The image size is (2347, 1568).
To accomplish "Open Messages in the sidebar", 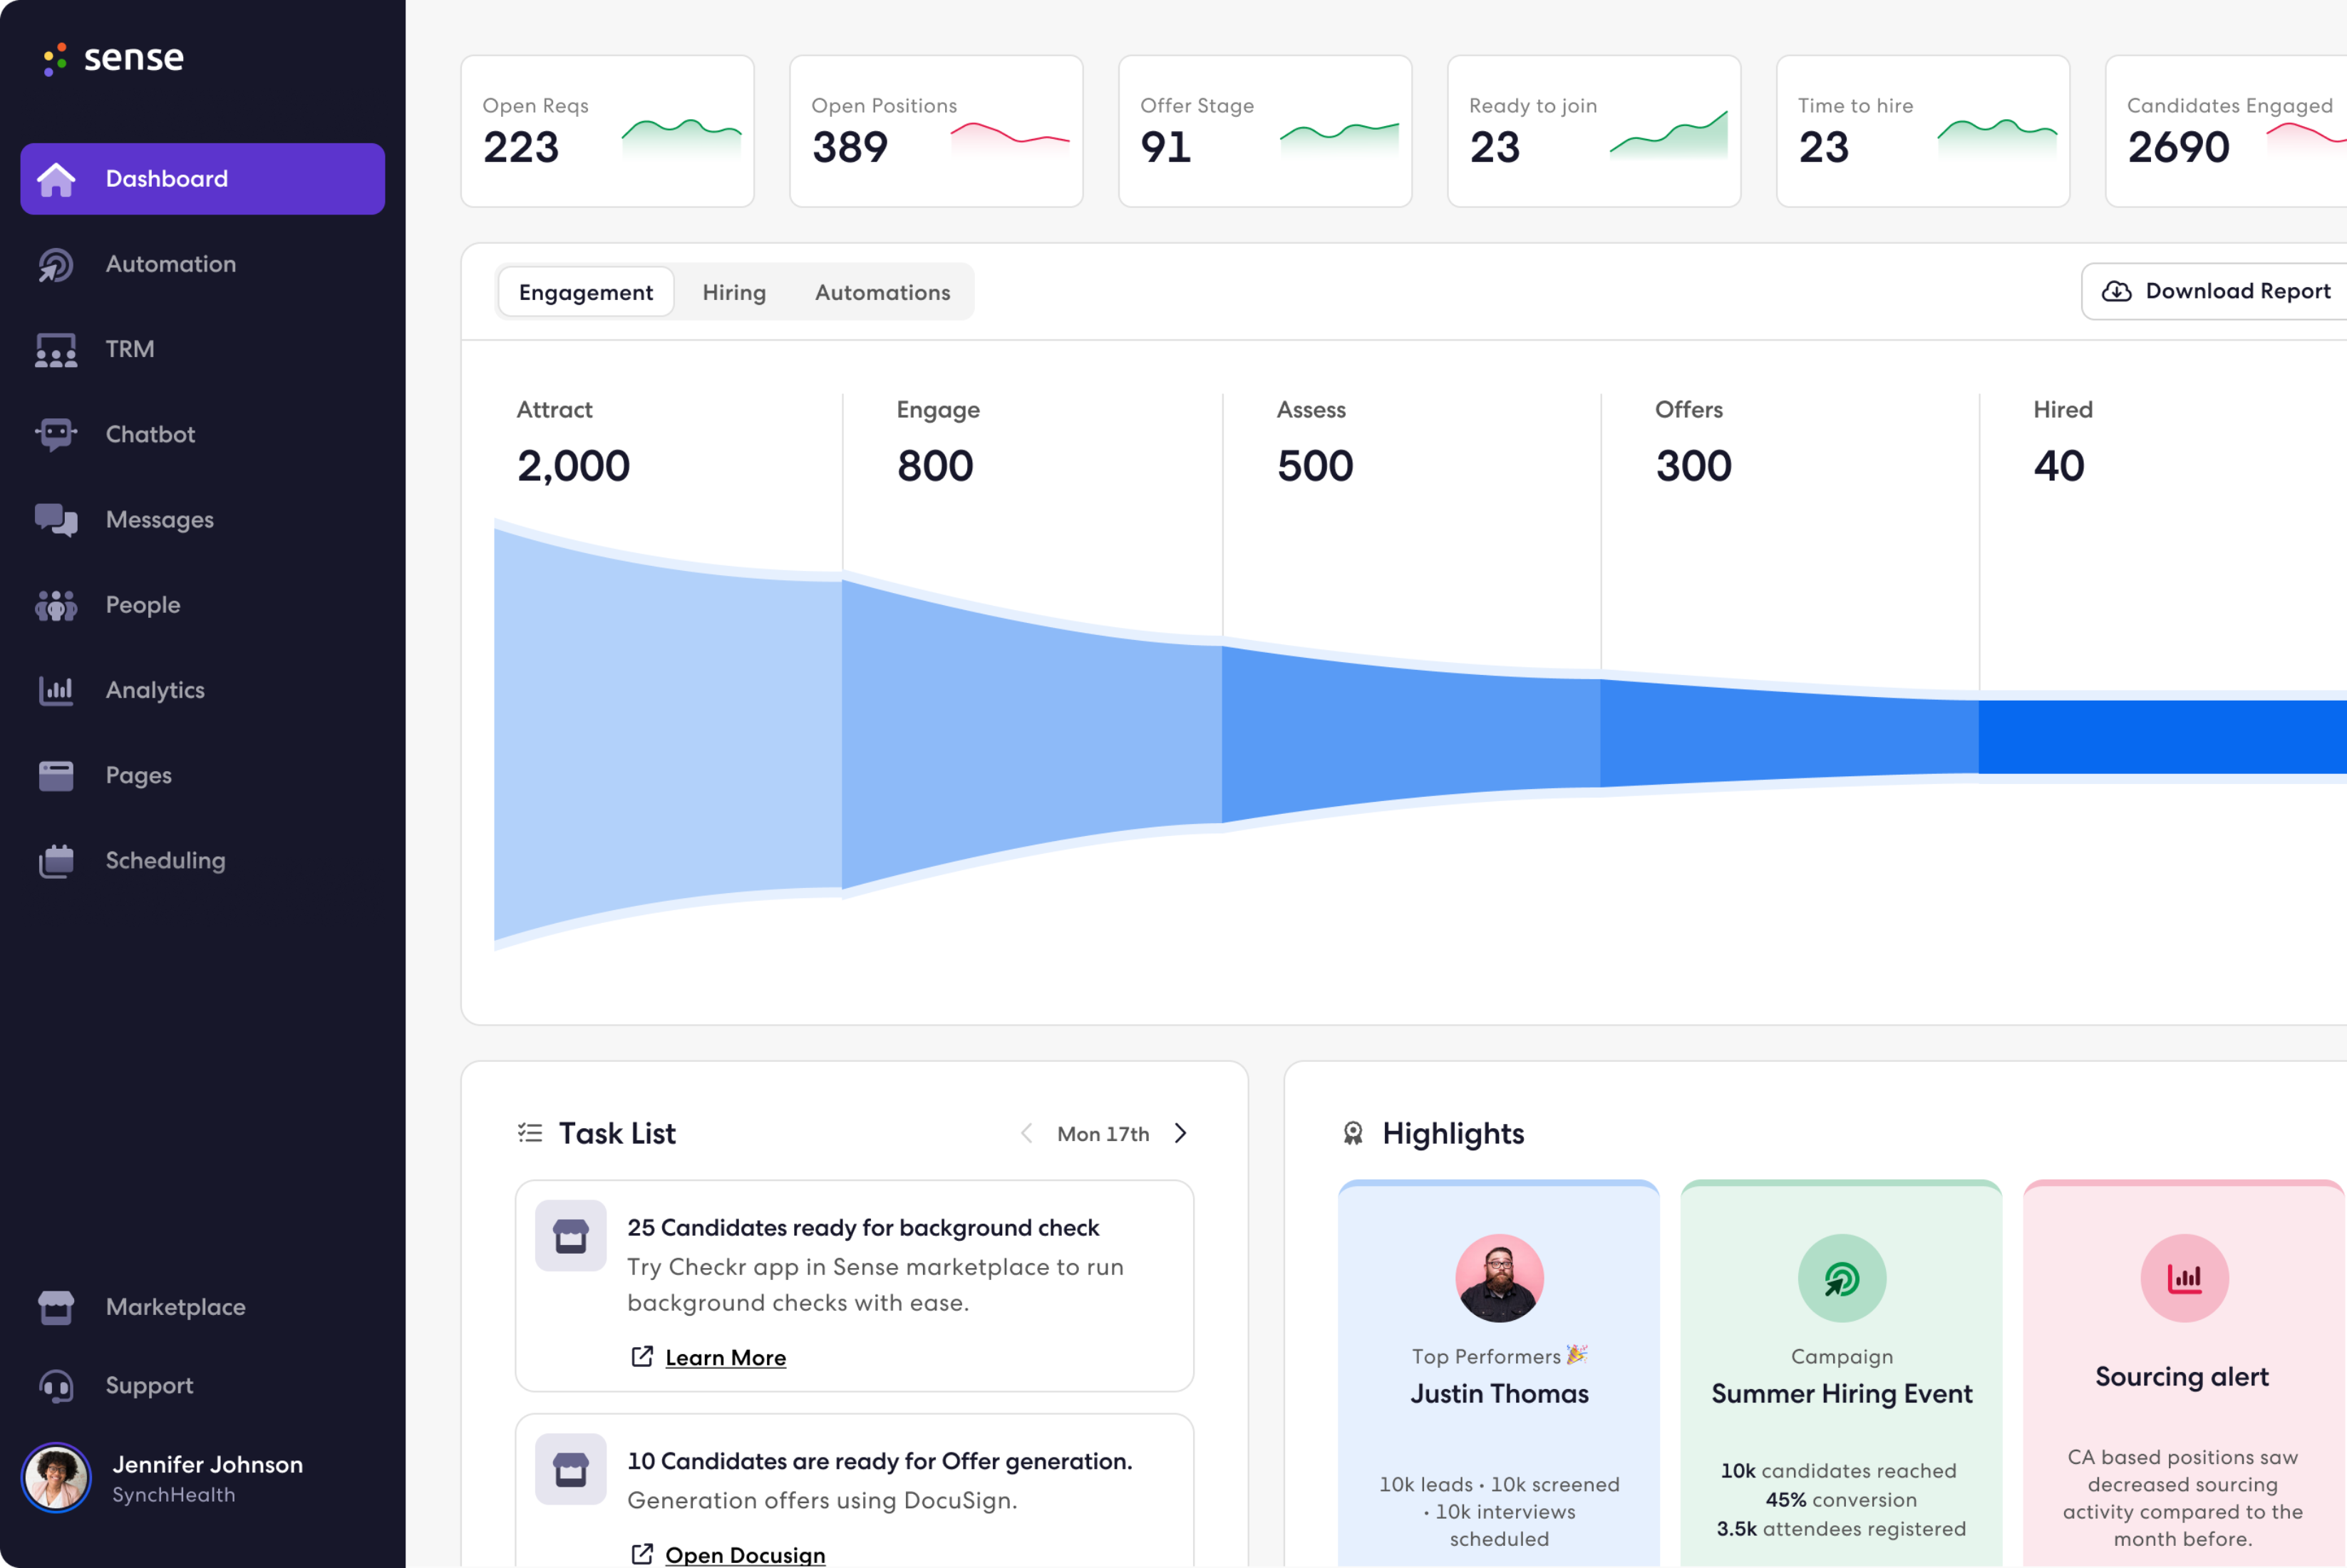I will click(x=158, y=519).
